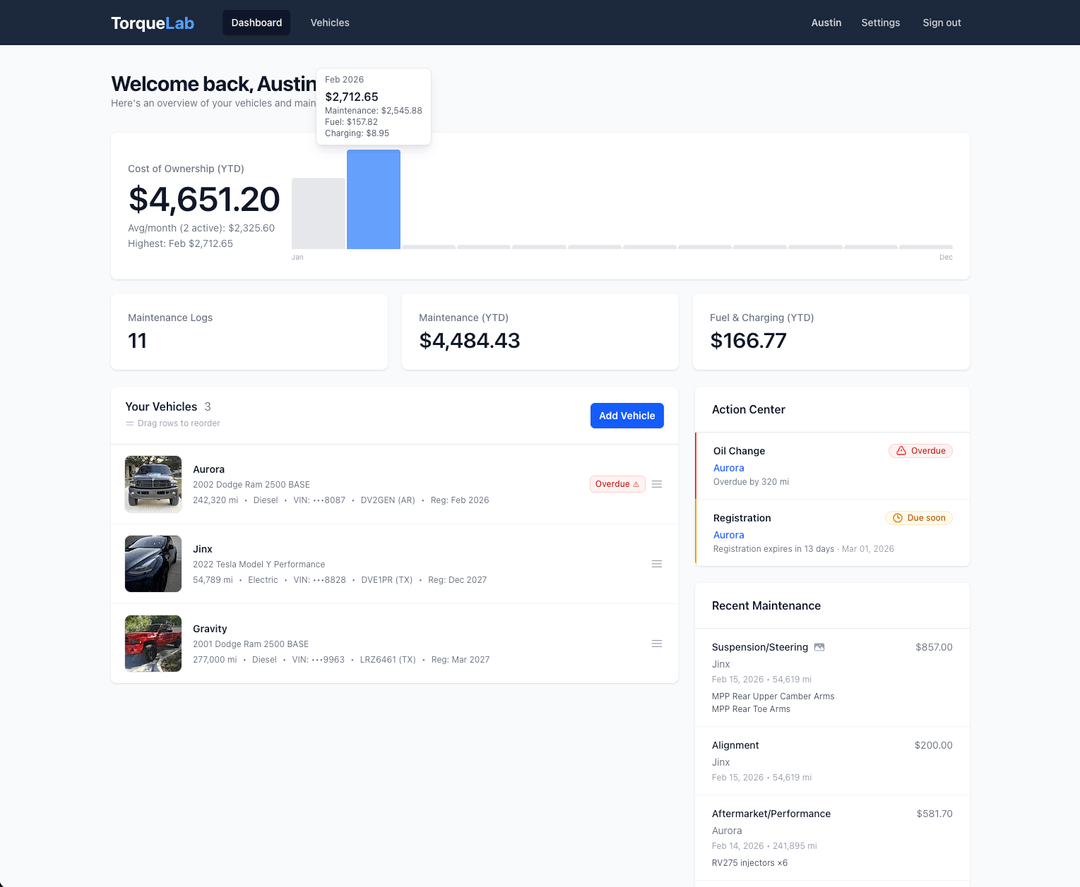Click the drag handle icon on Gravity row
Viewport: 1080px width, 887px height.
pyautogui.click(x=657, y=644)
